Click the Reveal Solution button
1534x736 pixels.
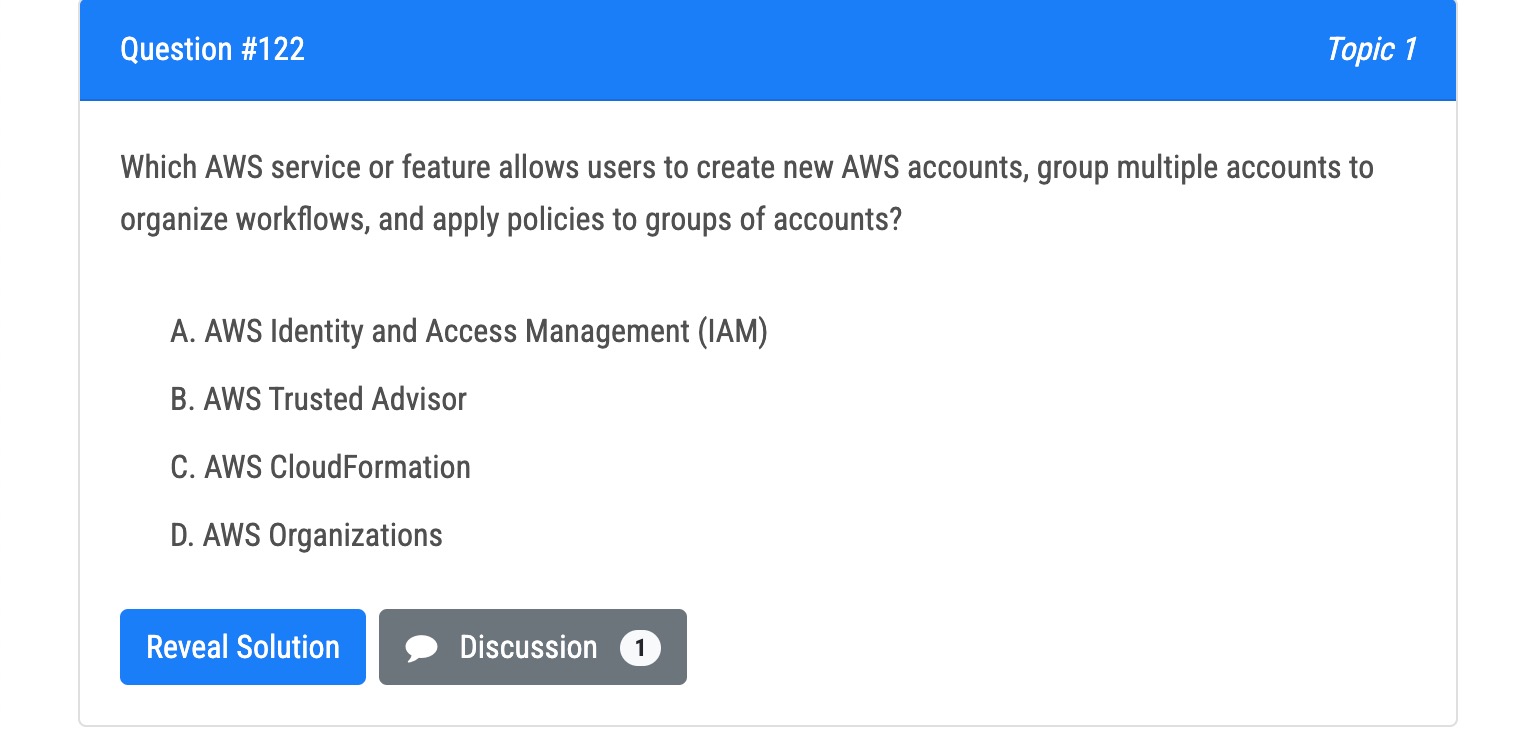click(x=243, y=647)
